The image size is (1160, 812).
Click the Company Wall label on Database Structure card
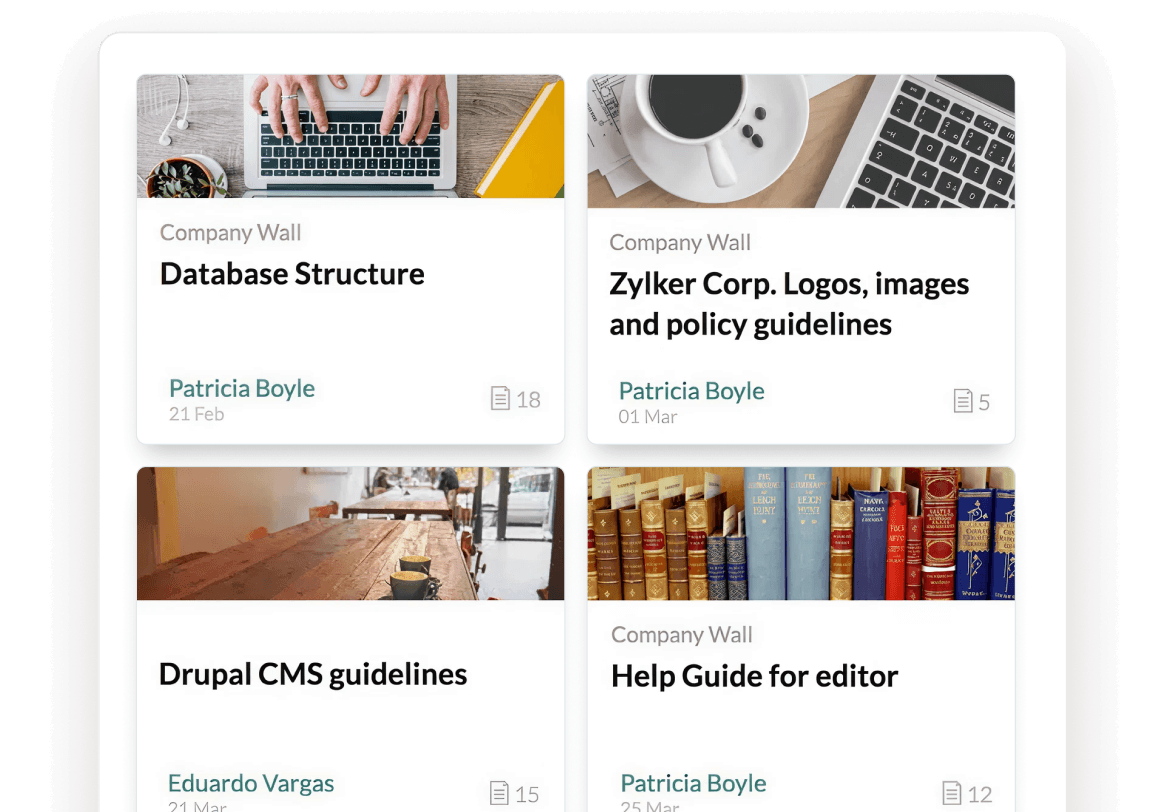[x=230, y=232]
